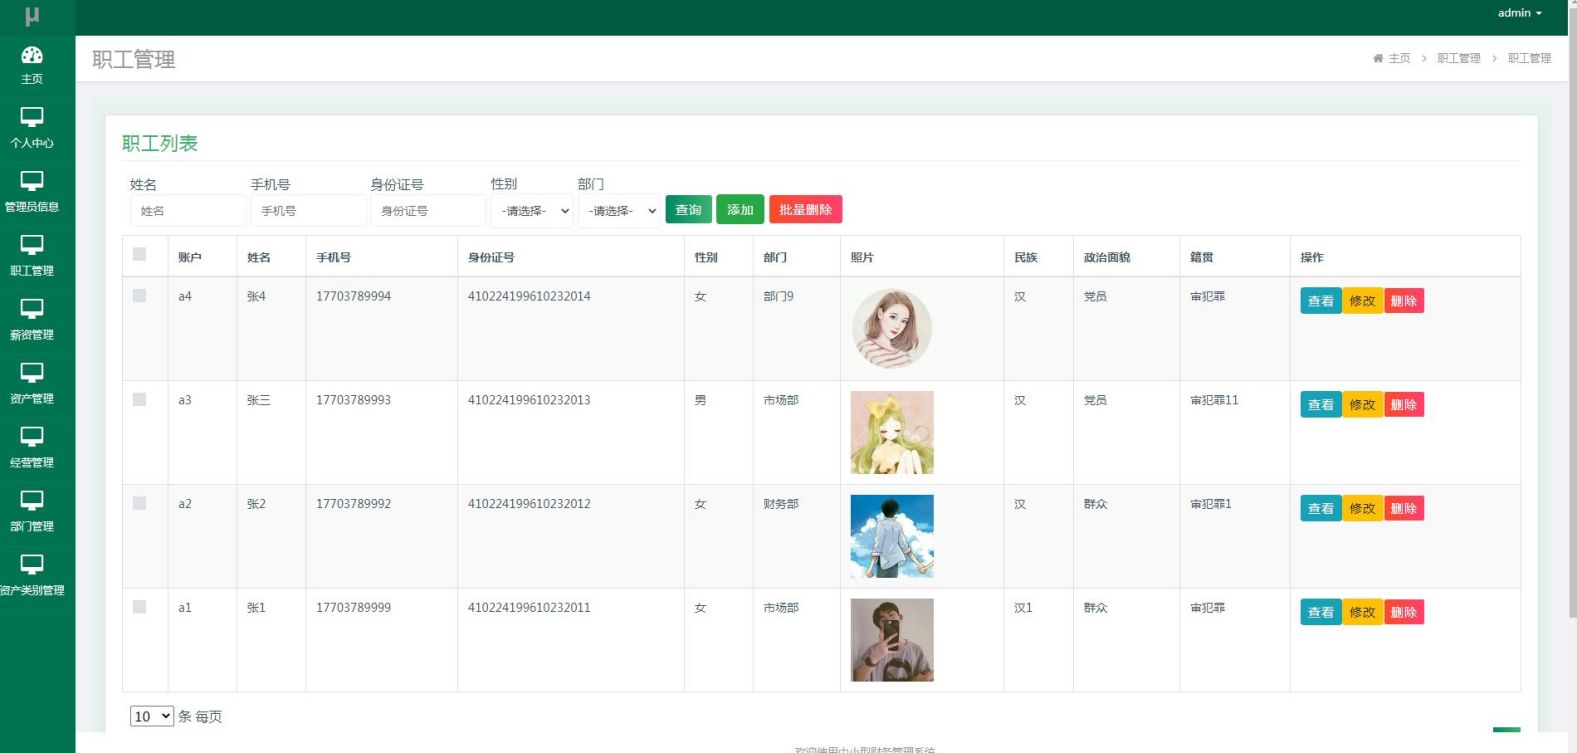The width and height of the screenshot is (1577, 753).
Task: Click phone number 17703789994
Action: (353, 296)
